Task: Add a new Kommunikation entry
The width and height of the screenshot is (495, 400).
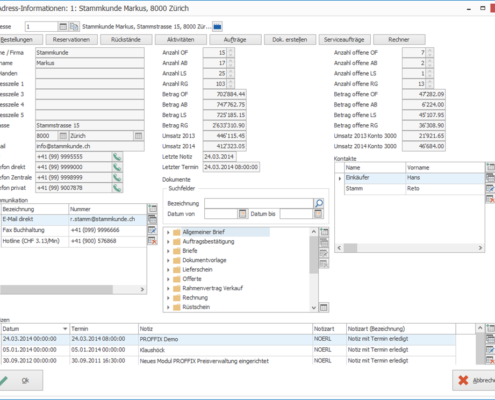Action: tap(152, 209)
